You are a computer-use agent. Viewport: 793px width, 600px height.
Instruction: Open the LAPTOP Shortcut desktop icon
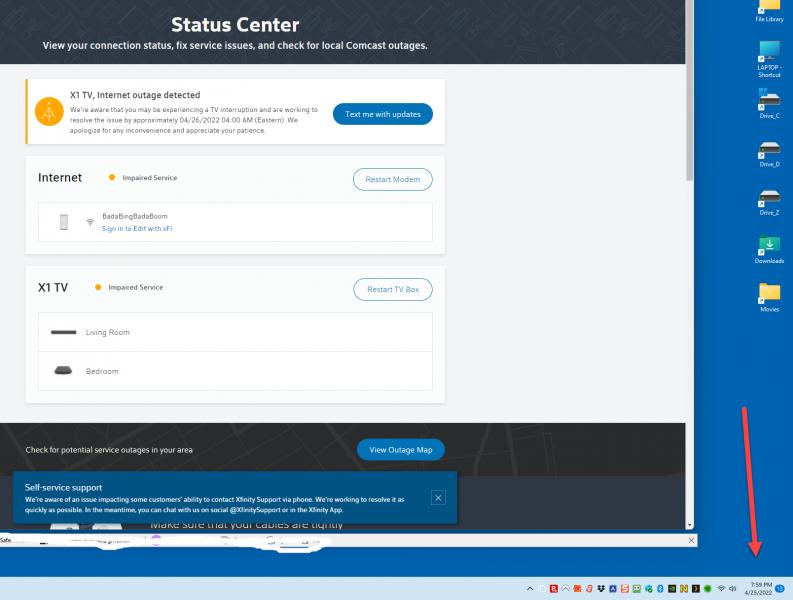point(769,59)
